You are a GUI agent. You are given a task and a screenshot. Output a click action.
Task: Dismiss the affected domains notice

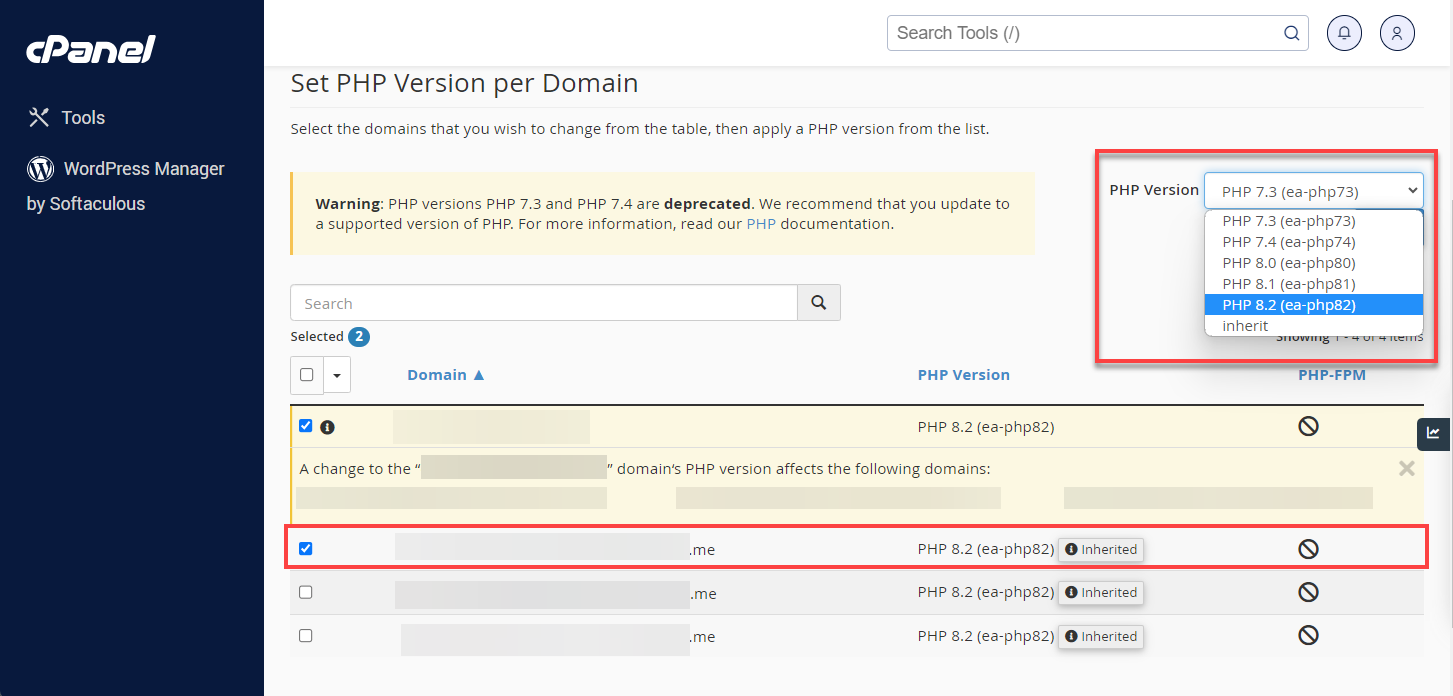tap(1406, 467)
